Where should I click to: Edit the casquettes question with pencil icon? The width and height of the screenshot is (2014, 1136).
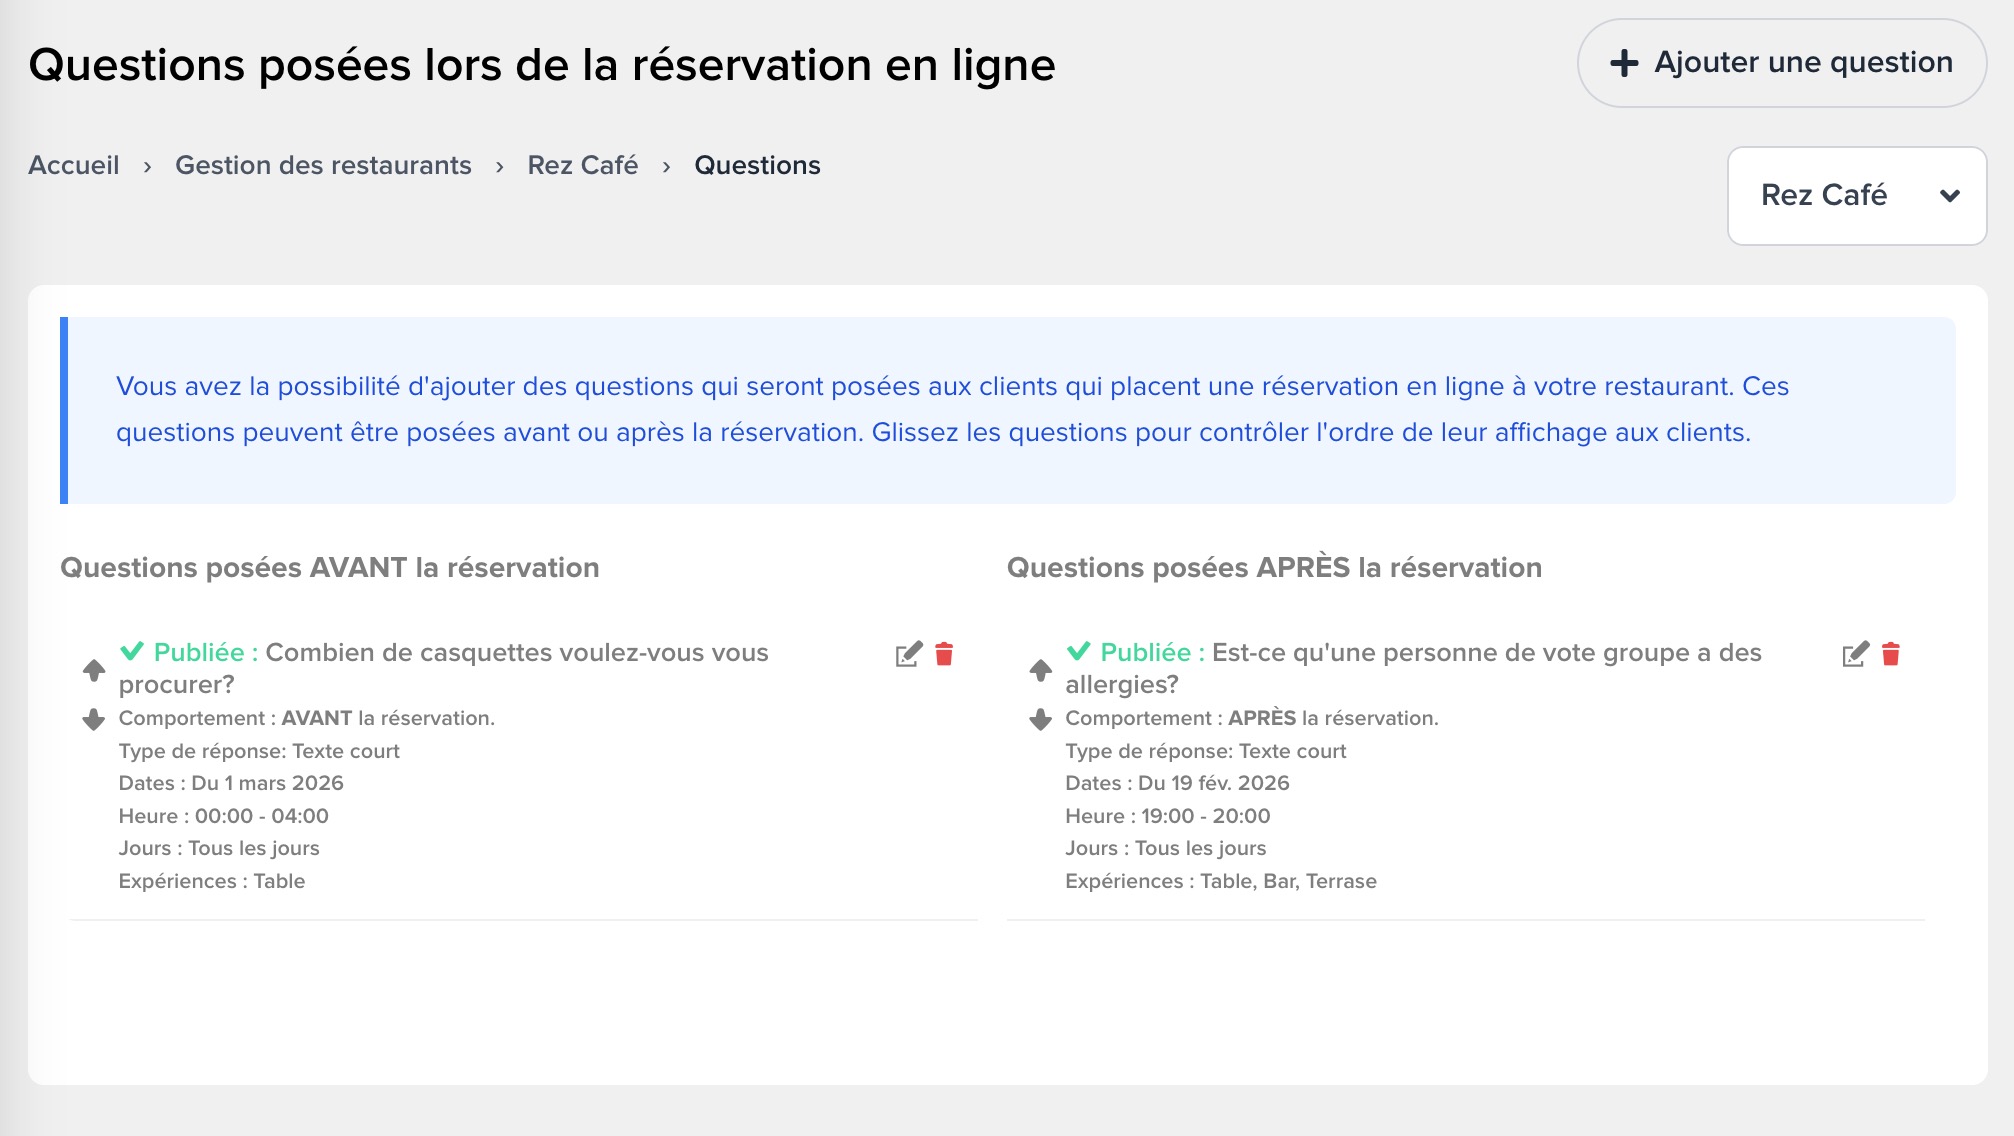[x=908, y=655]
